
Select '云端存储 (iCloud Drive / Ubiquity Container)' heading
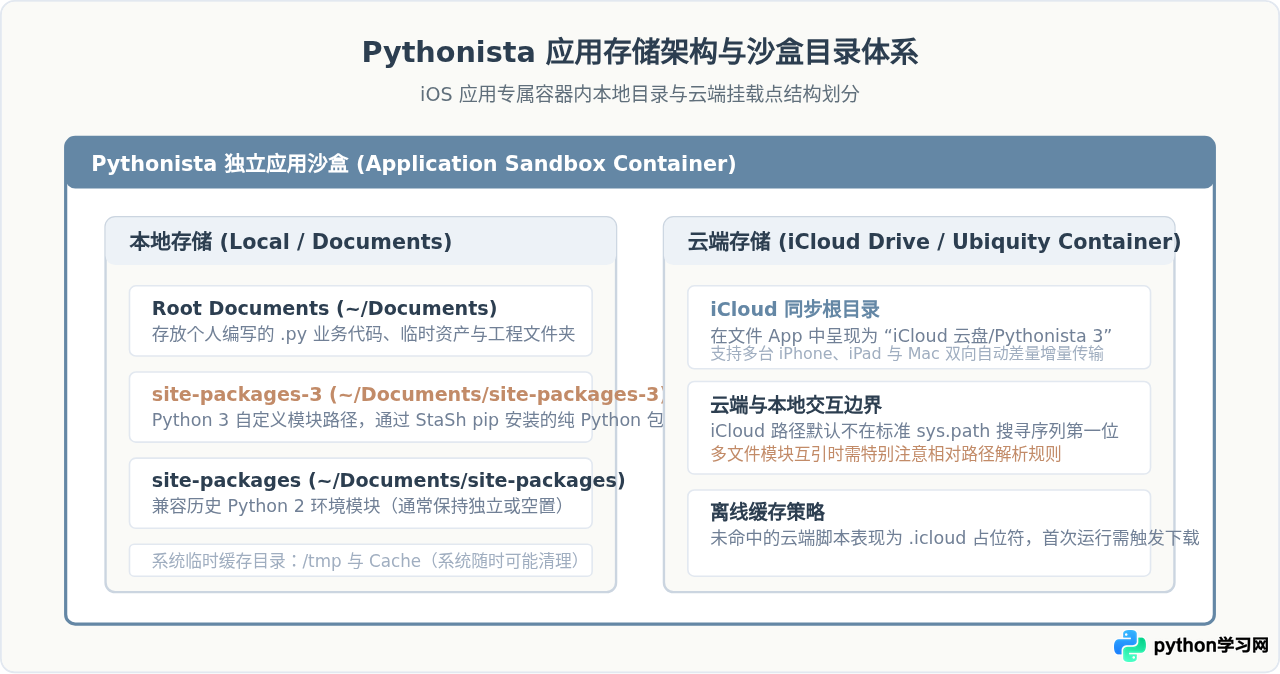point(934,242)
